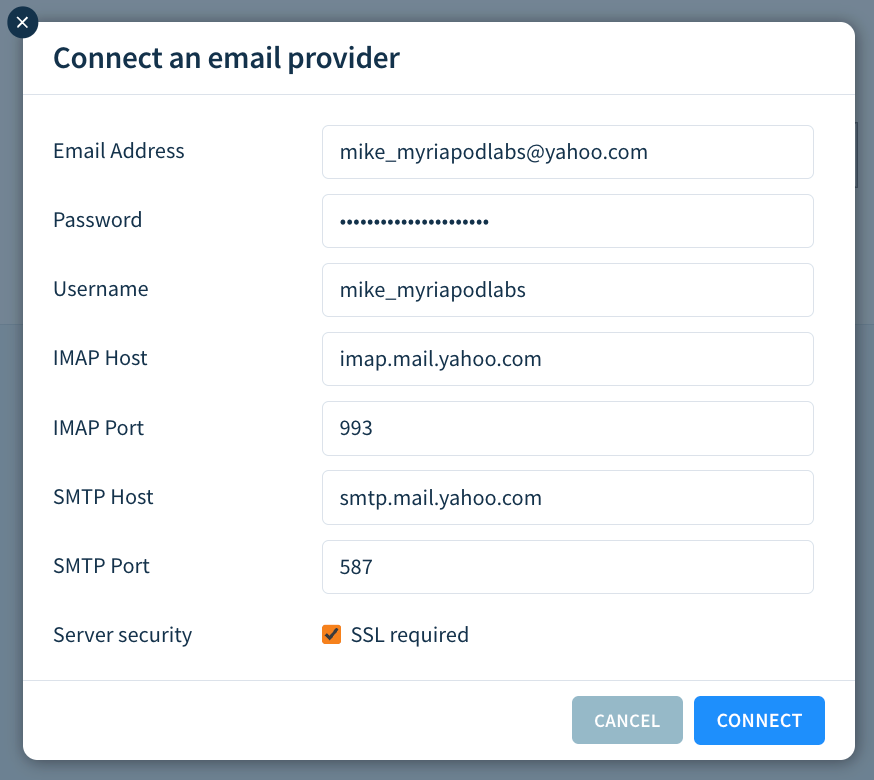Select the Username field showing mike_myriapodlabs

coord(567,289)
